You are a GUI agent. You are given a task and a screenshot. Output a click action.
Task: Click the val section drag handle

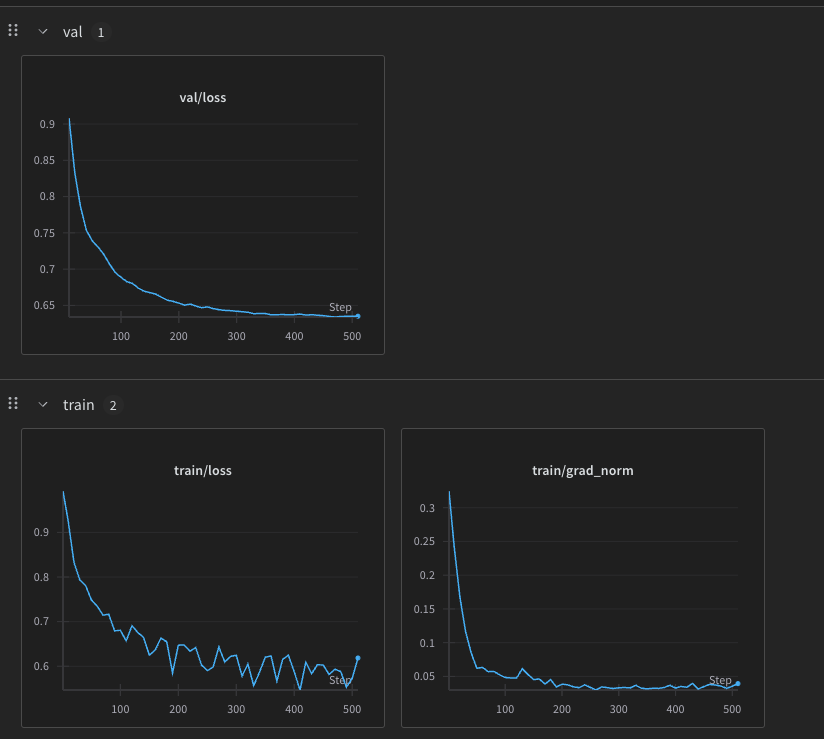click(x=13, y=31)
